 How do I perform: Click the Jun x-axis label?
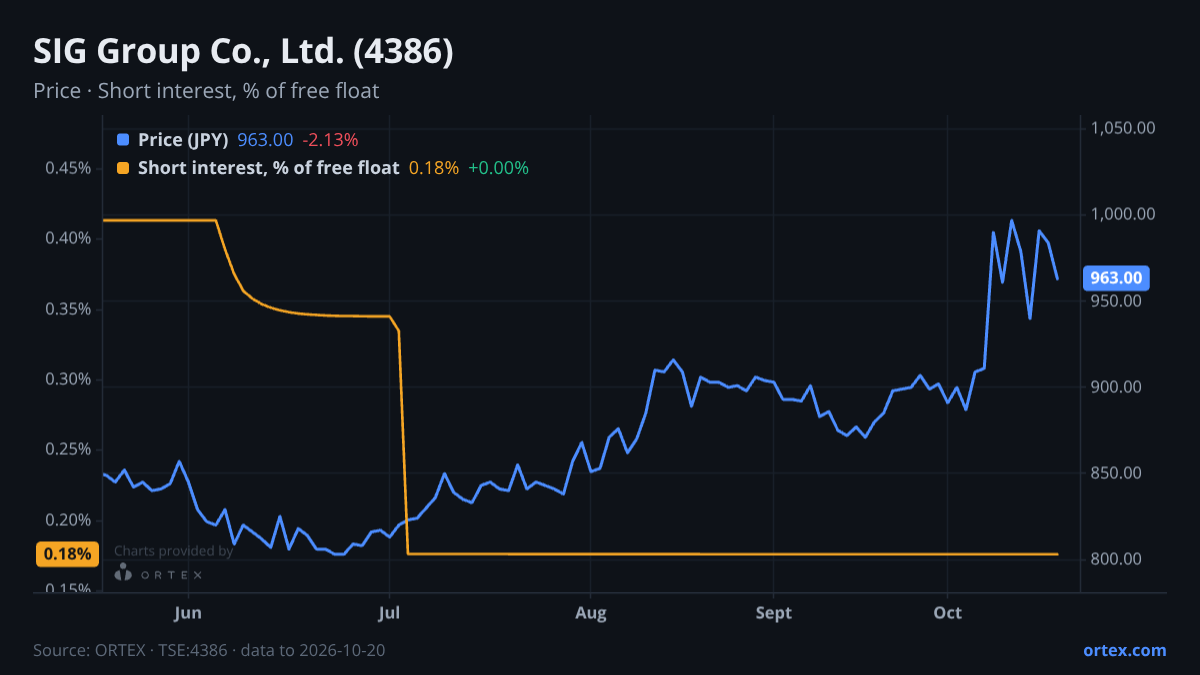click(x=188, y=612)
